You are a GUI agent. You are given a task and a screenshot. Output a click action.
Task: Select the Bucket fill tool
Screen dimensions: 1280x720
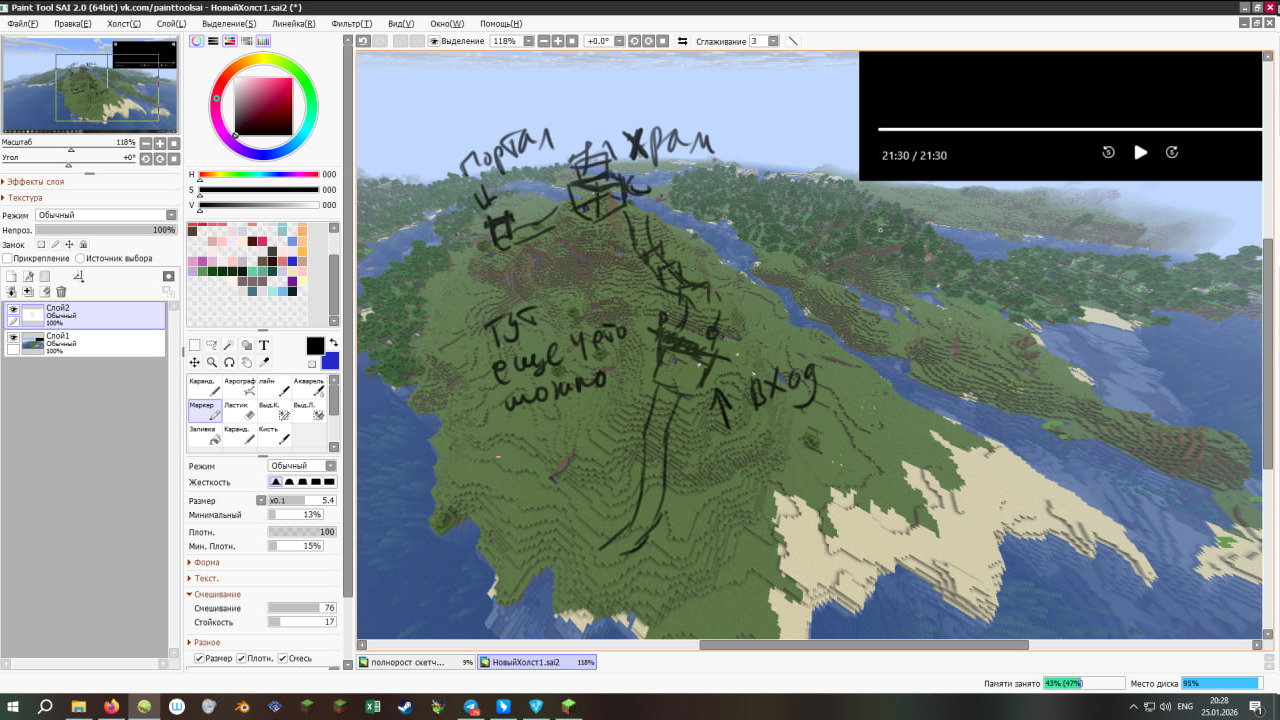[x=205, y=435]
